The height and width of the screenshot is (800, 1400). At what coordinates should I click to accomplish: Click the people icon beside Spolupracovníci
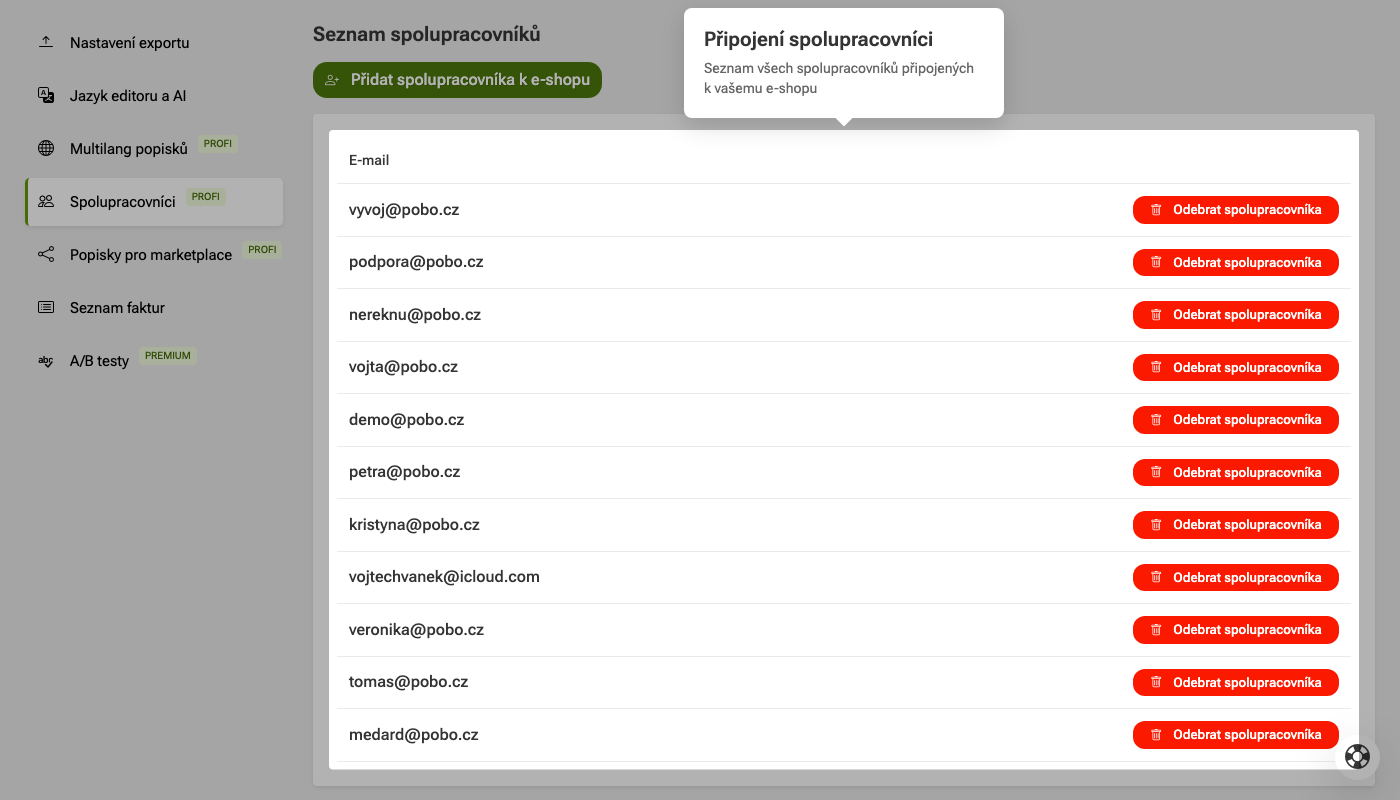(x=46, y=202)
